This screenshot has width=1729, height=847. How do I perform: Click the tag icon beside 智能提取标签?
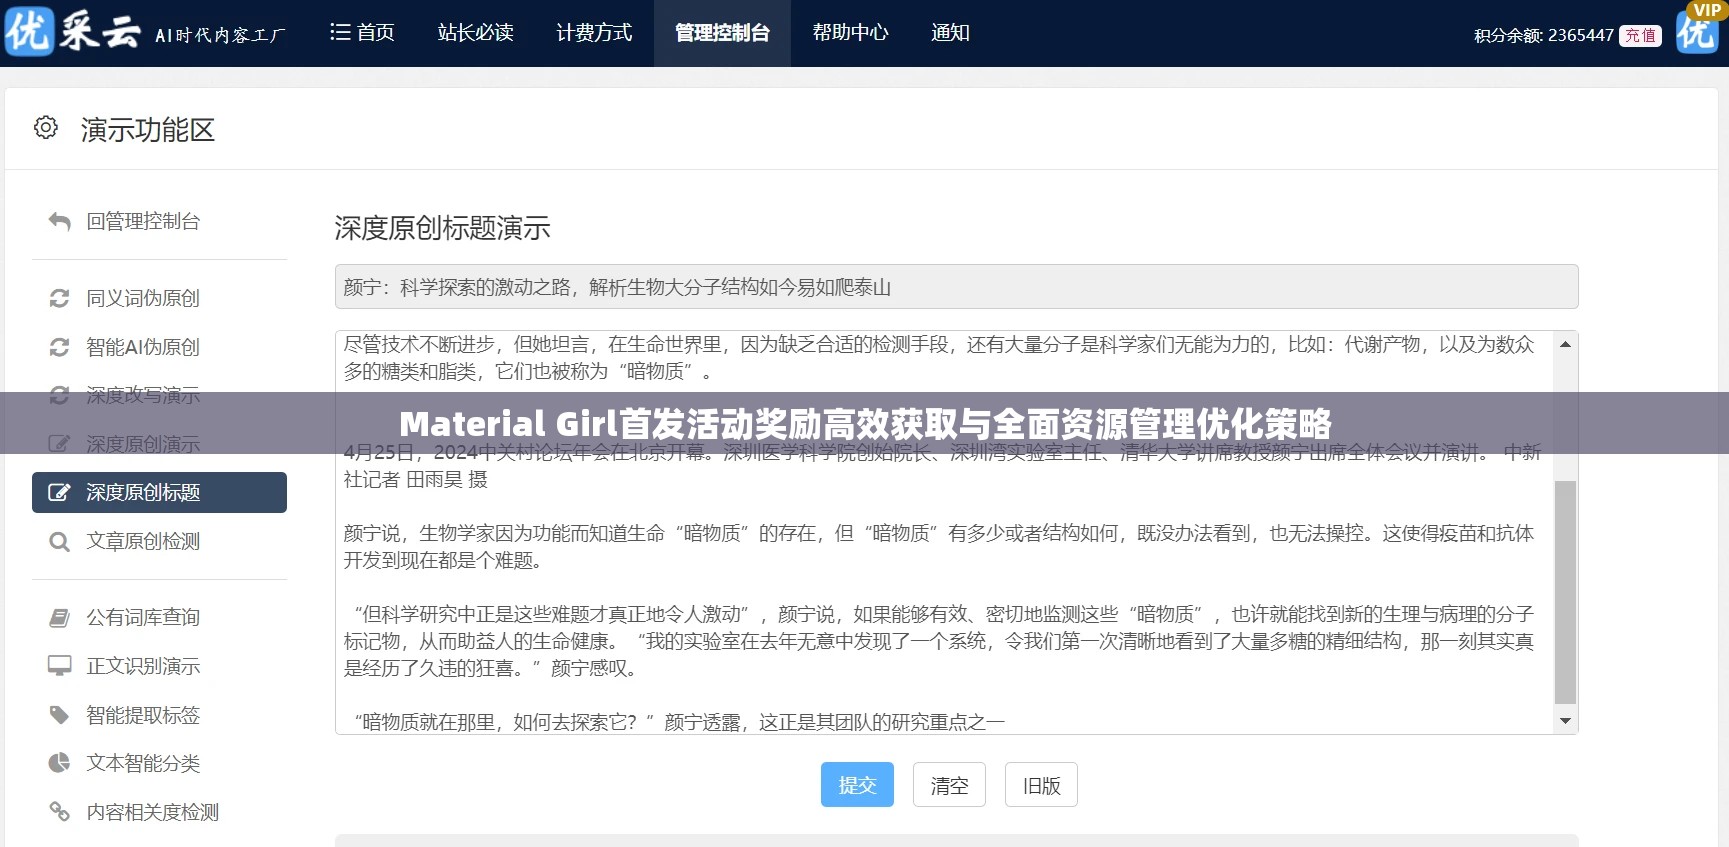coord(60,715)
